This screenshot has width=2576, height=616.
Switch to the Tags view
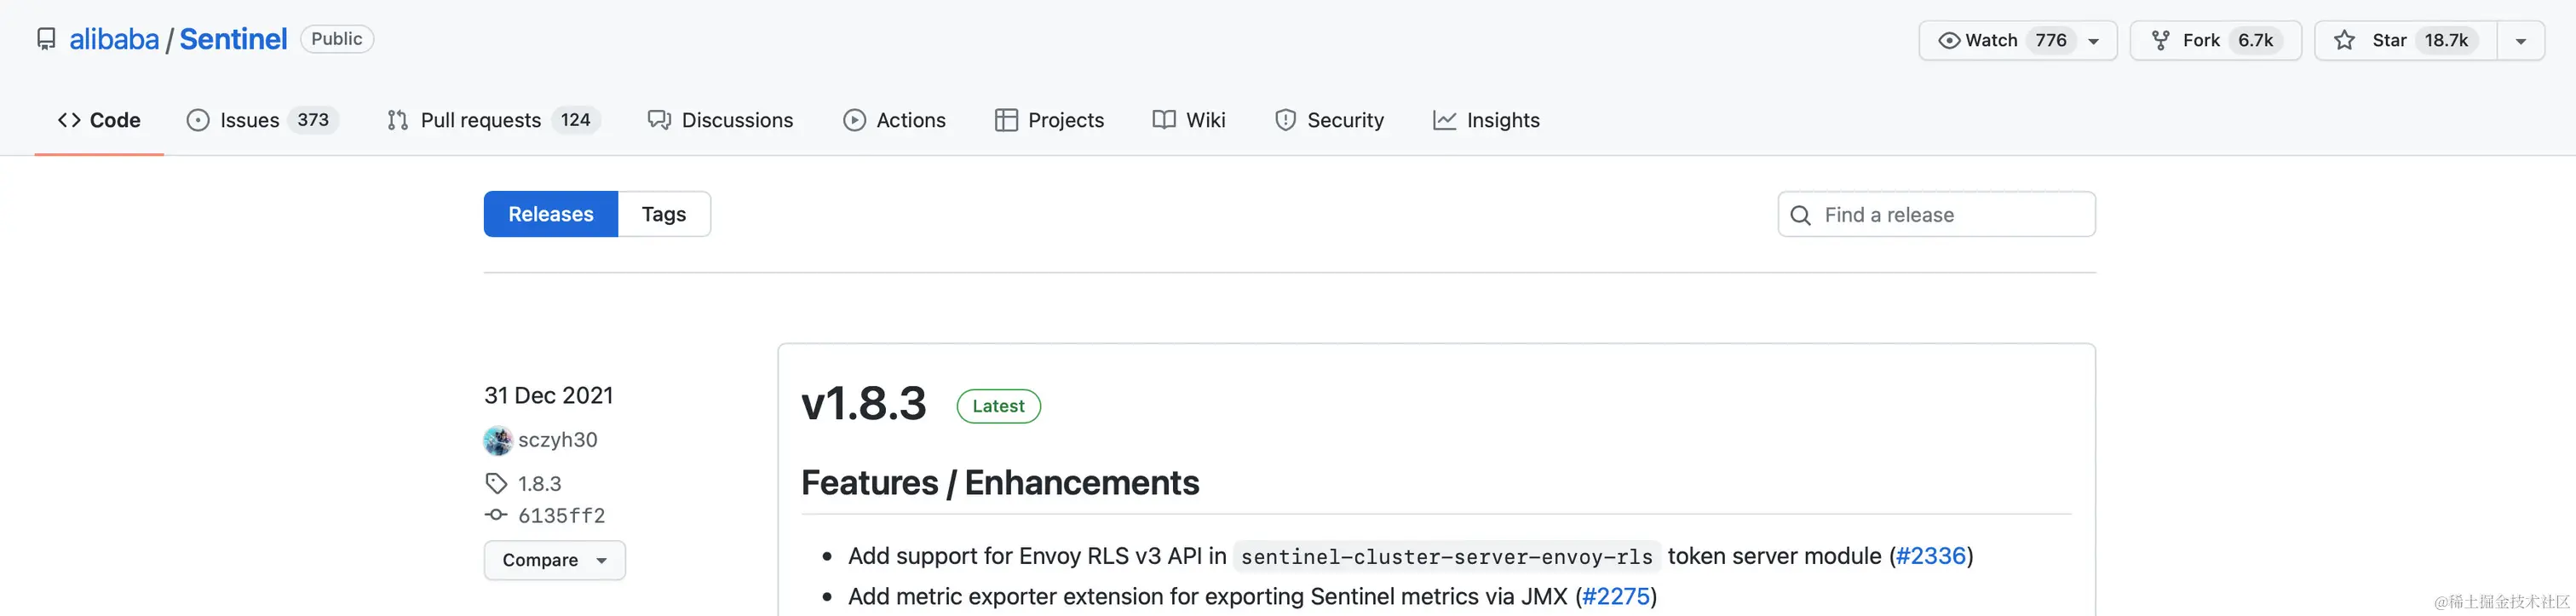click(664, 214)
